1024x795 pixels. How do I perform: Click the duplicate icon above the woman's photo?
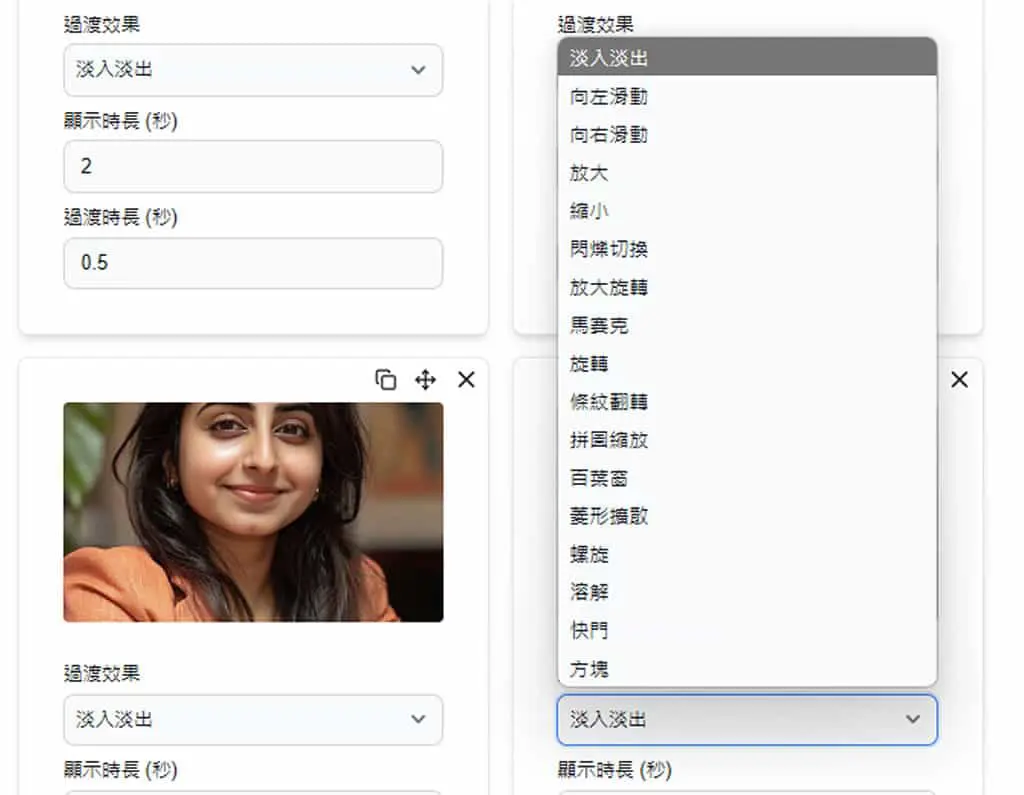385,380
